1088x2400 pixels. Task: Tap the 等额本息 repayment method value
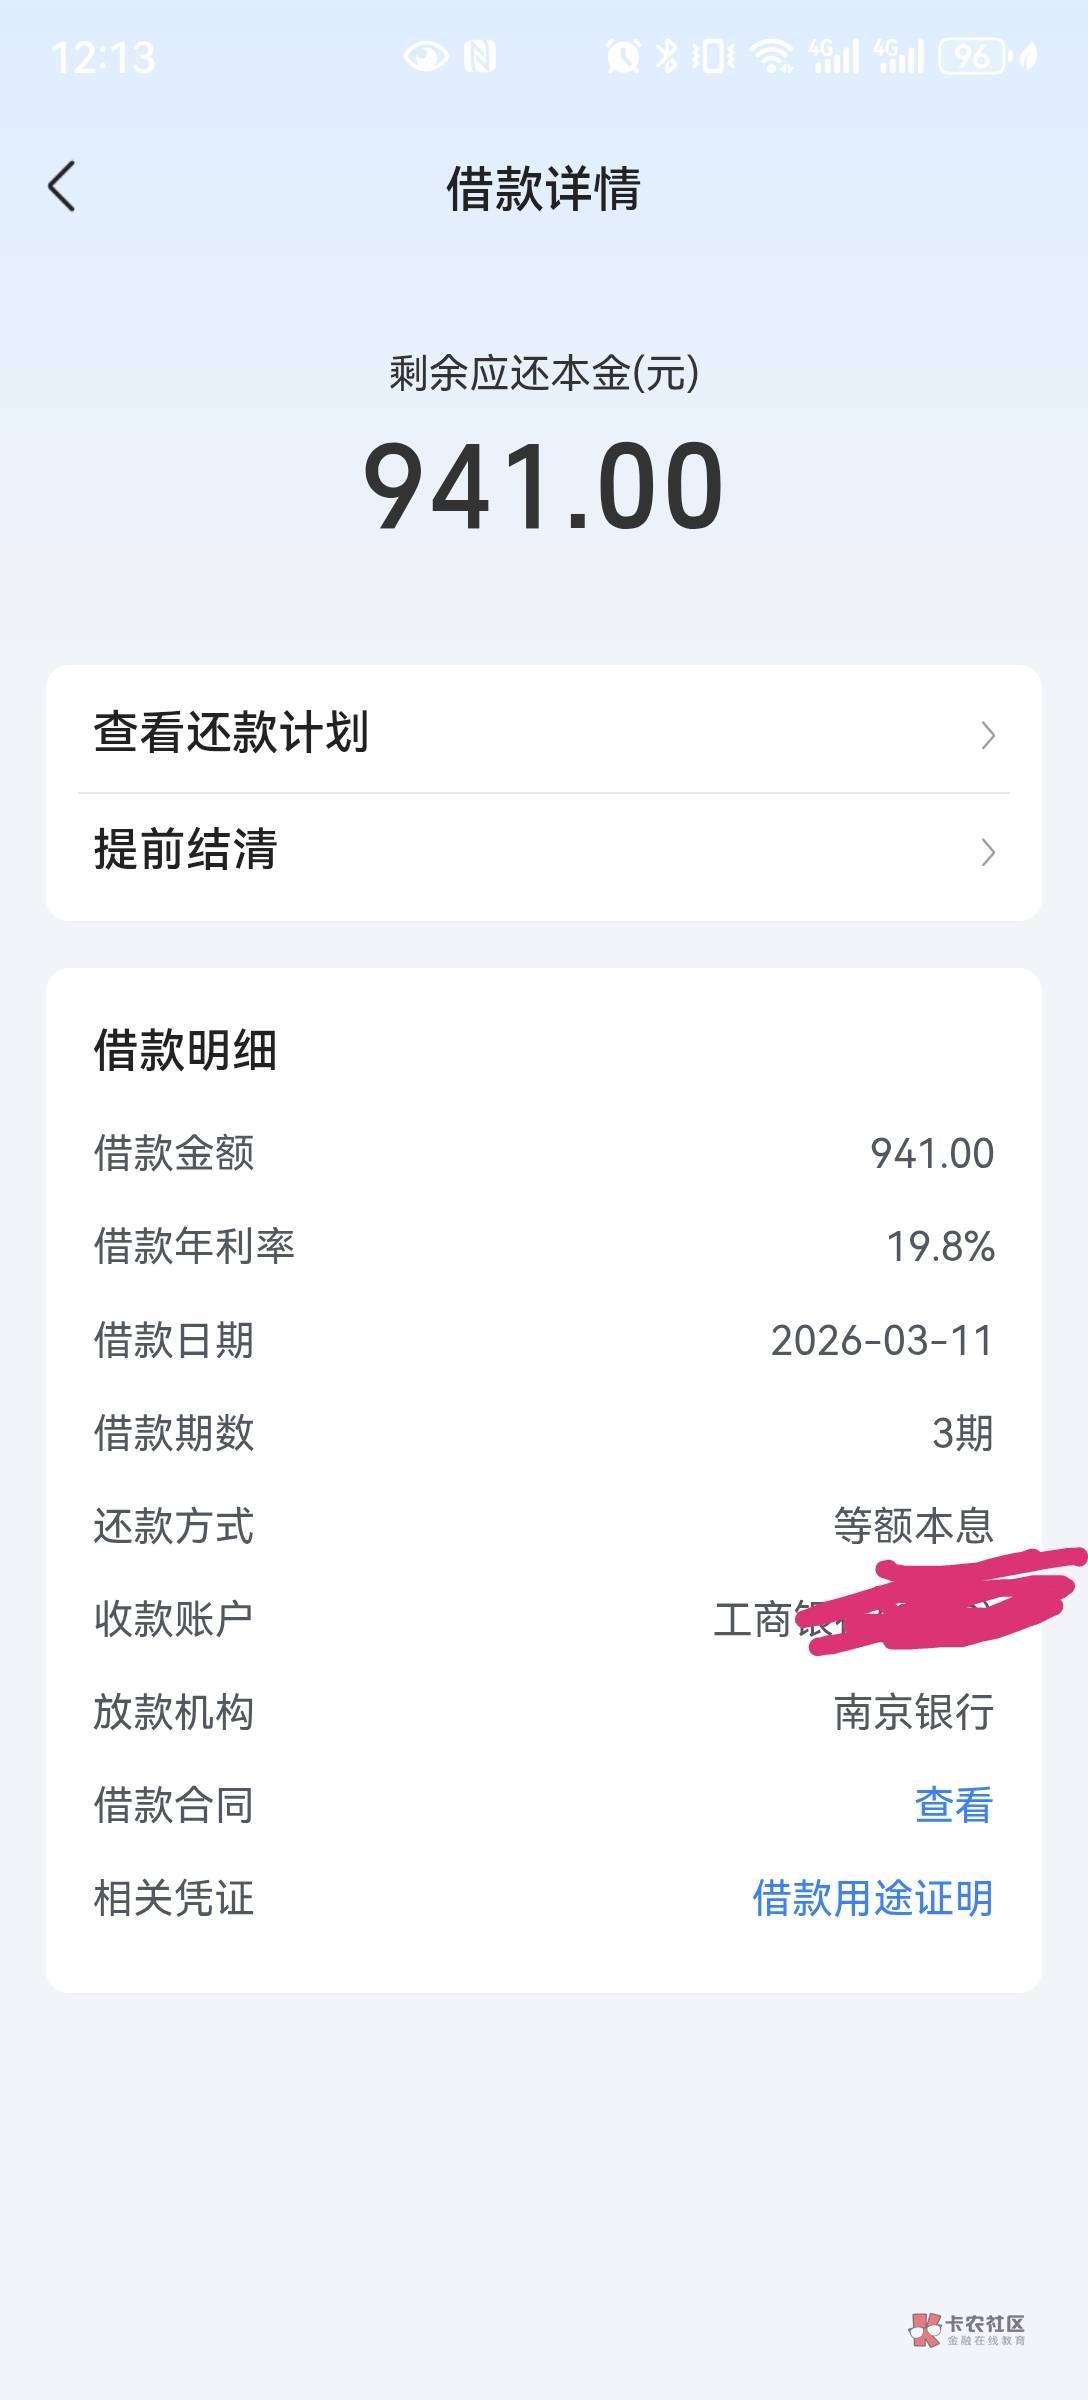(x=913, y=1526)
